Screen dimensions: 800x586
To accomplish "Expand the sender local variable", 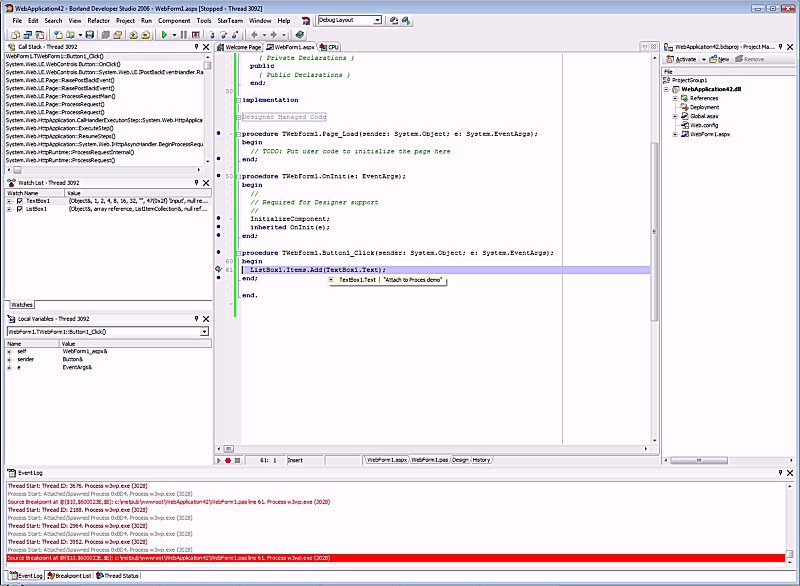I will click(9, 360).
